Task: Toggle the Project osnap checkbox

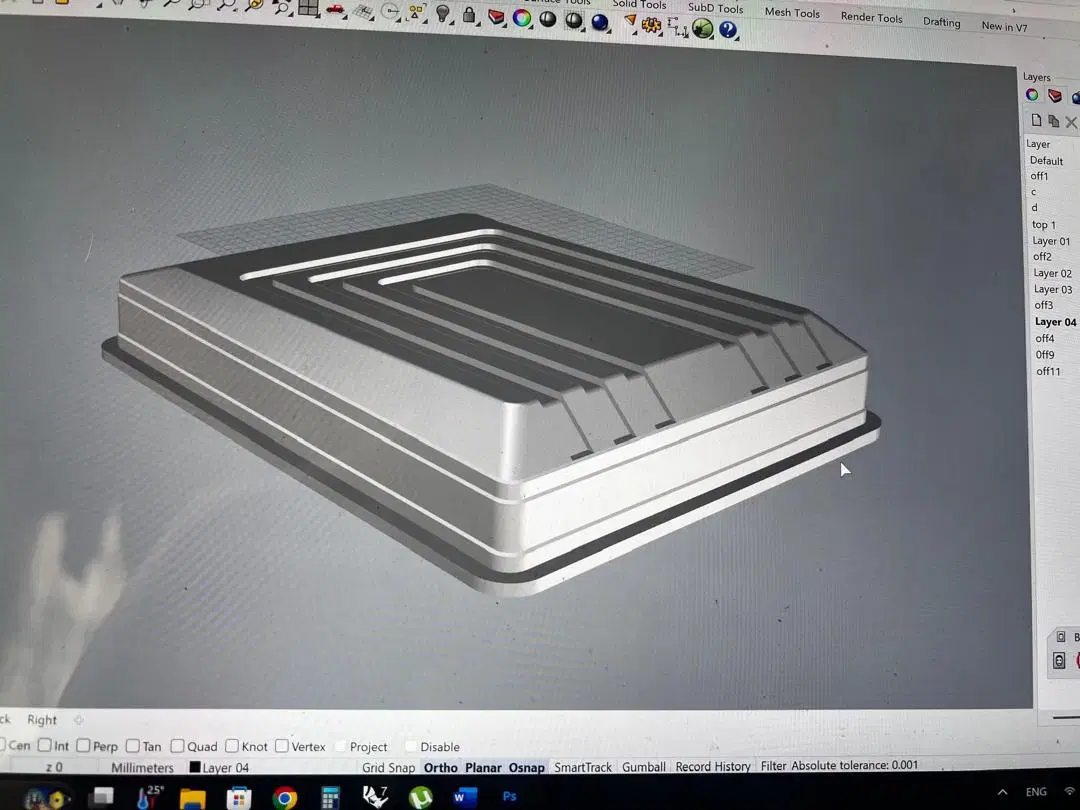Action: (x=340, y=747)
